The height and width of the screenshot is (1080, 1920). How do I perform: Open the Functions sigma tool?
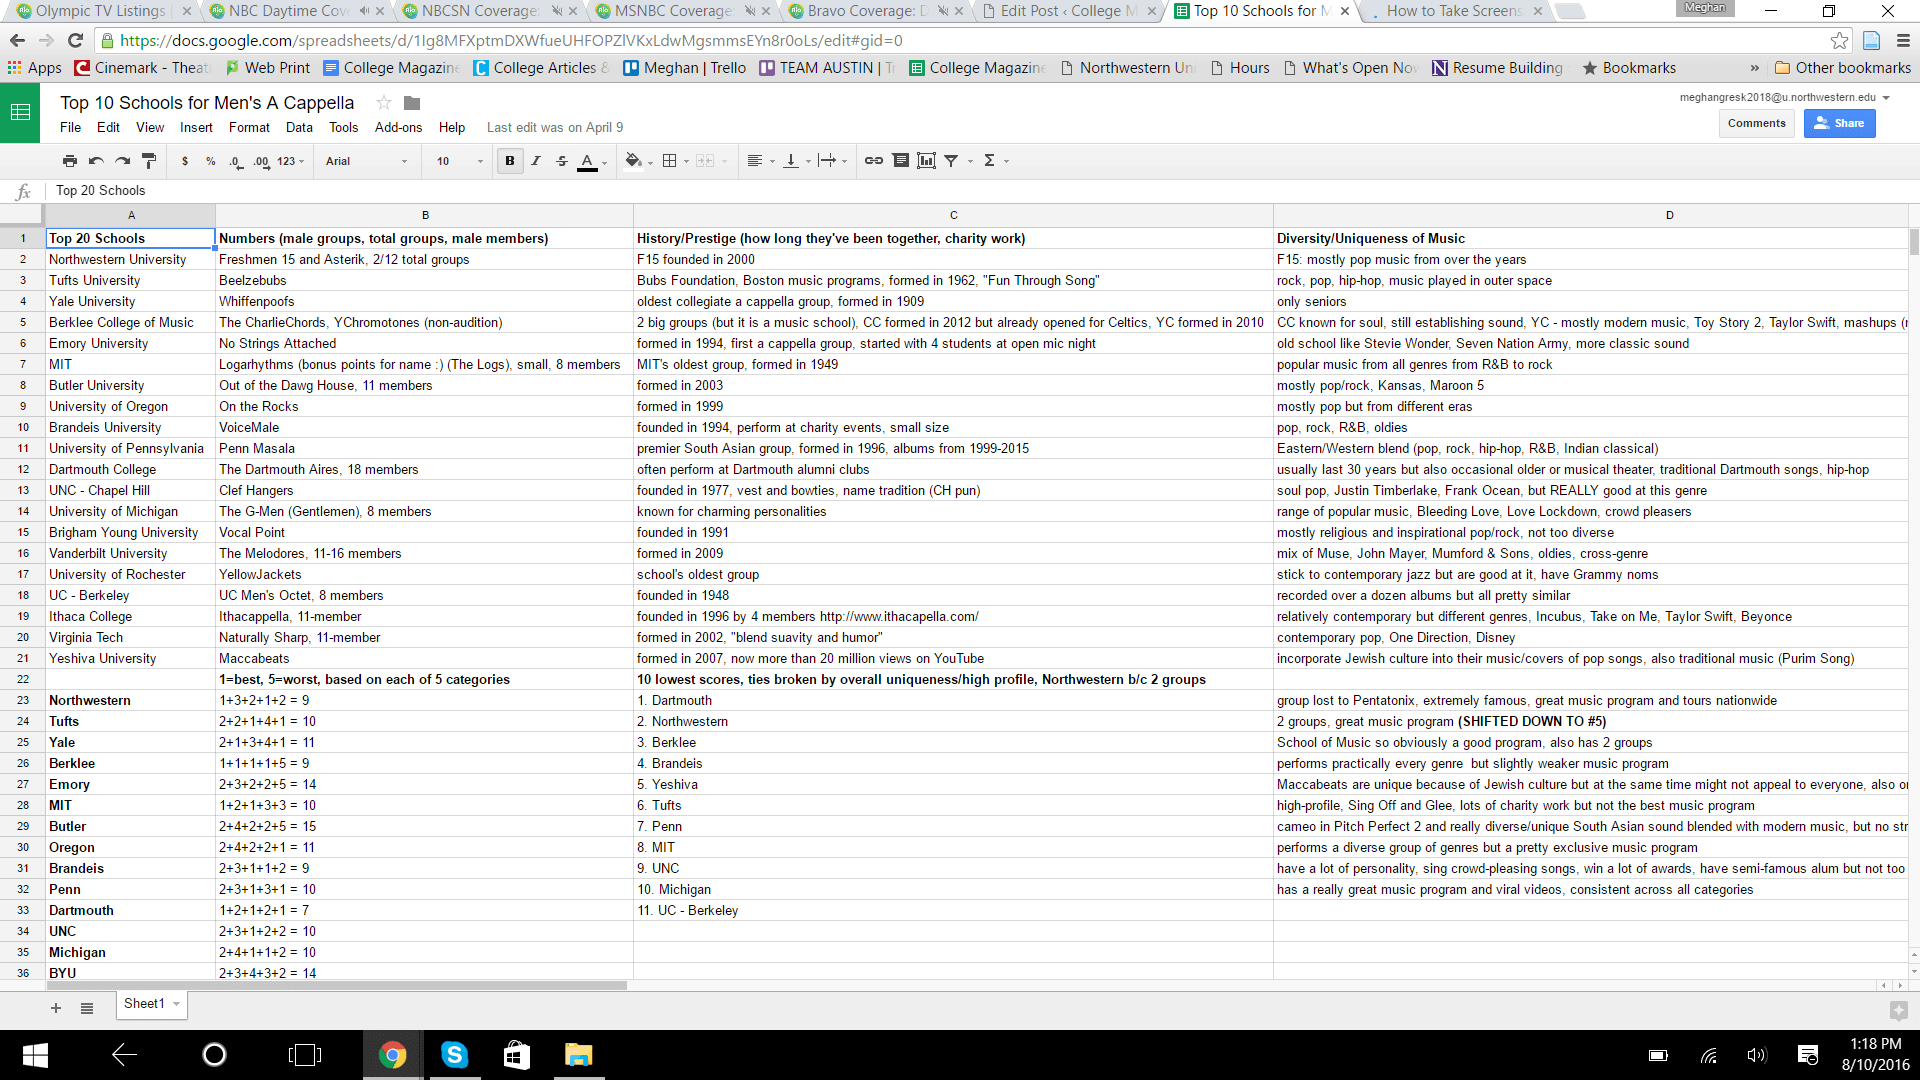click(x=990, y=161)
